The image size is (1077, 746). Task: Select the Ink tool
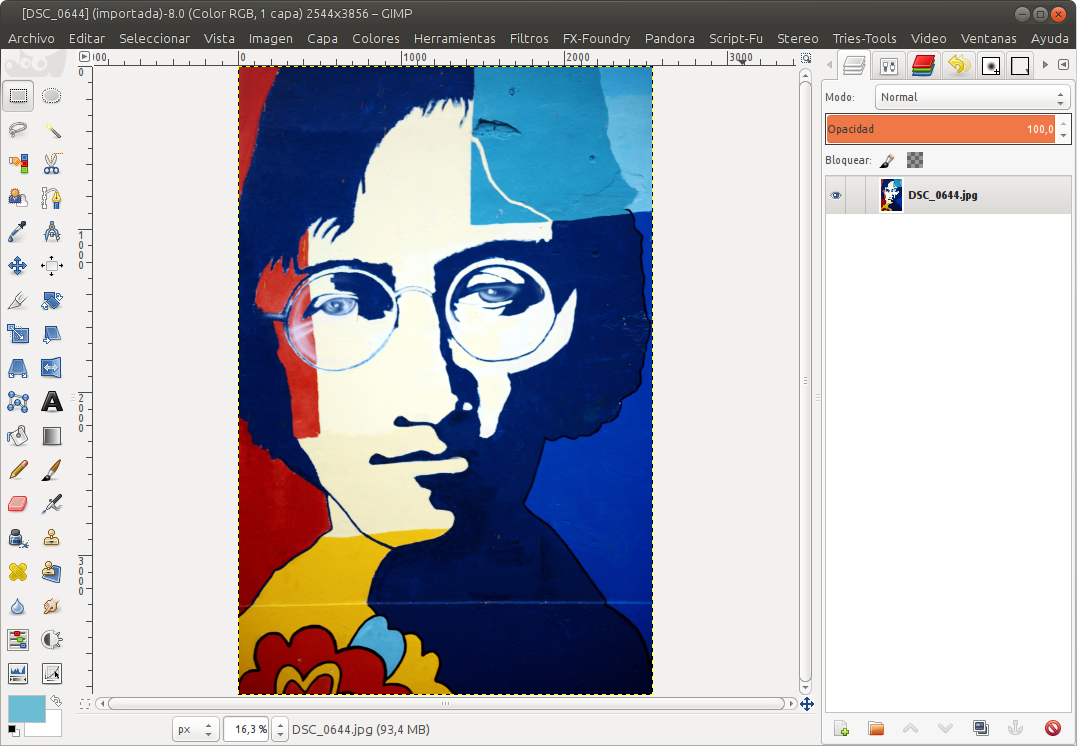(18, 538)
